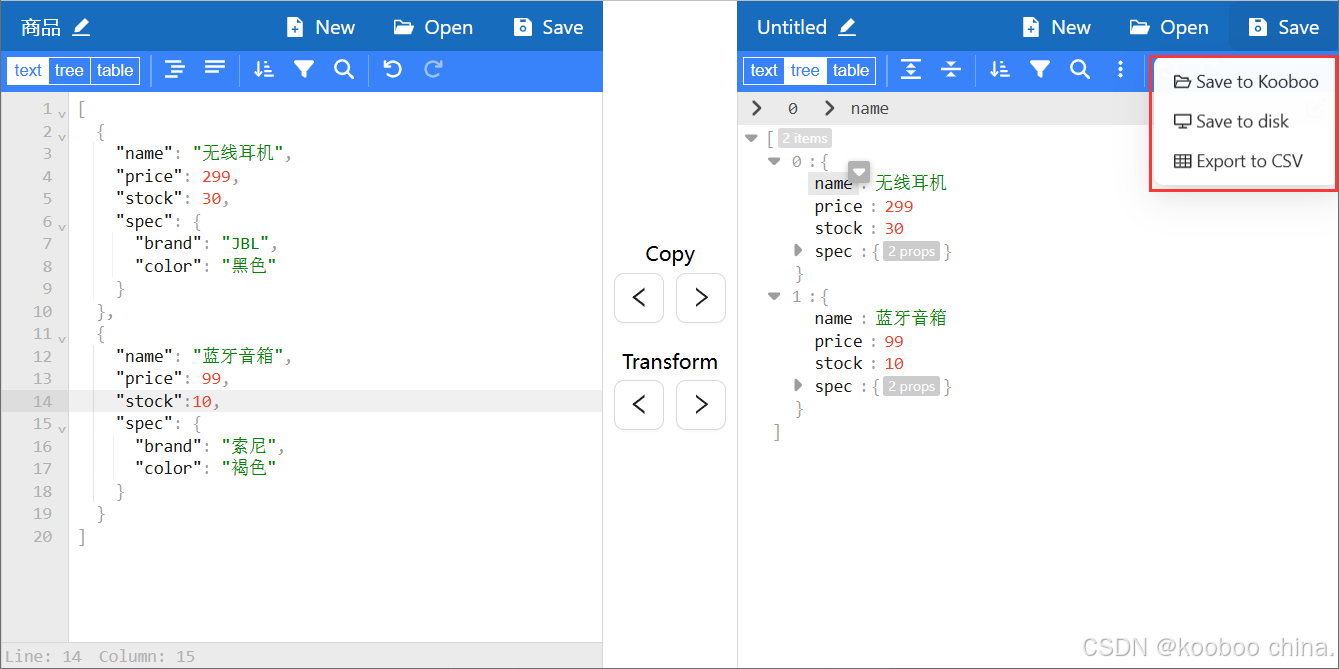
Task: Click filter funnel icon in left toolbar
Action: (304, 69)
